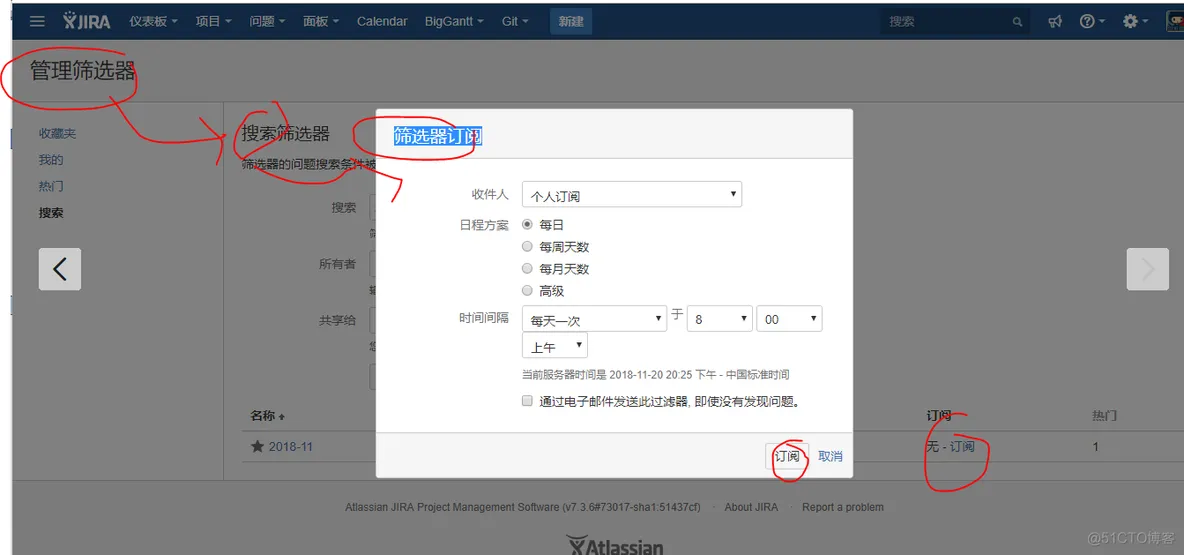
Task: Go to the JIRA logo home
Action: point(87,21)
